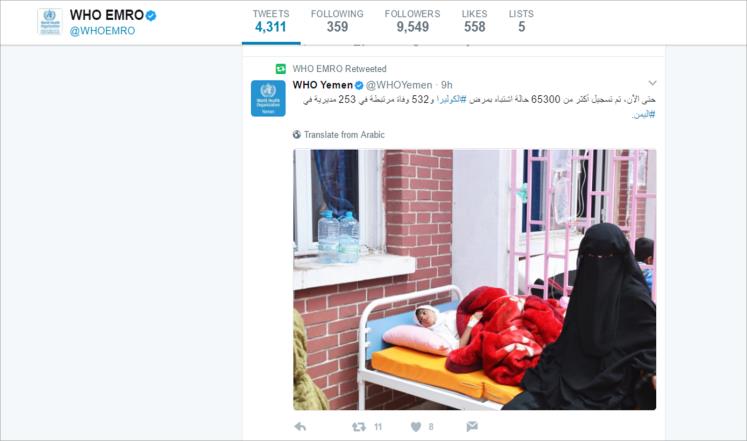The image size is (747, 441).
Task: Open the Following tab showing 359
Action: click(337, 22)
